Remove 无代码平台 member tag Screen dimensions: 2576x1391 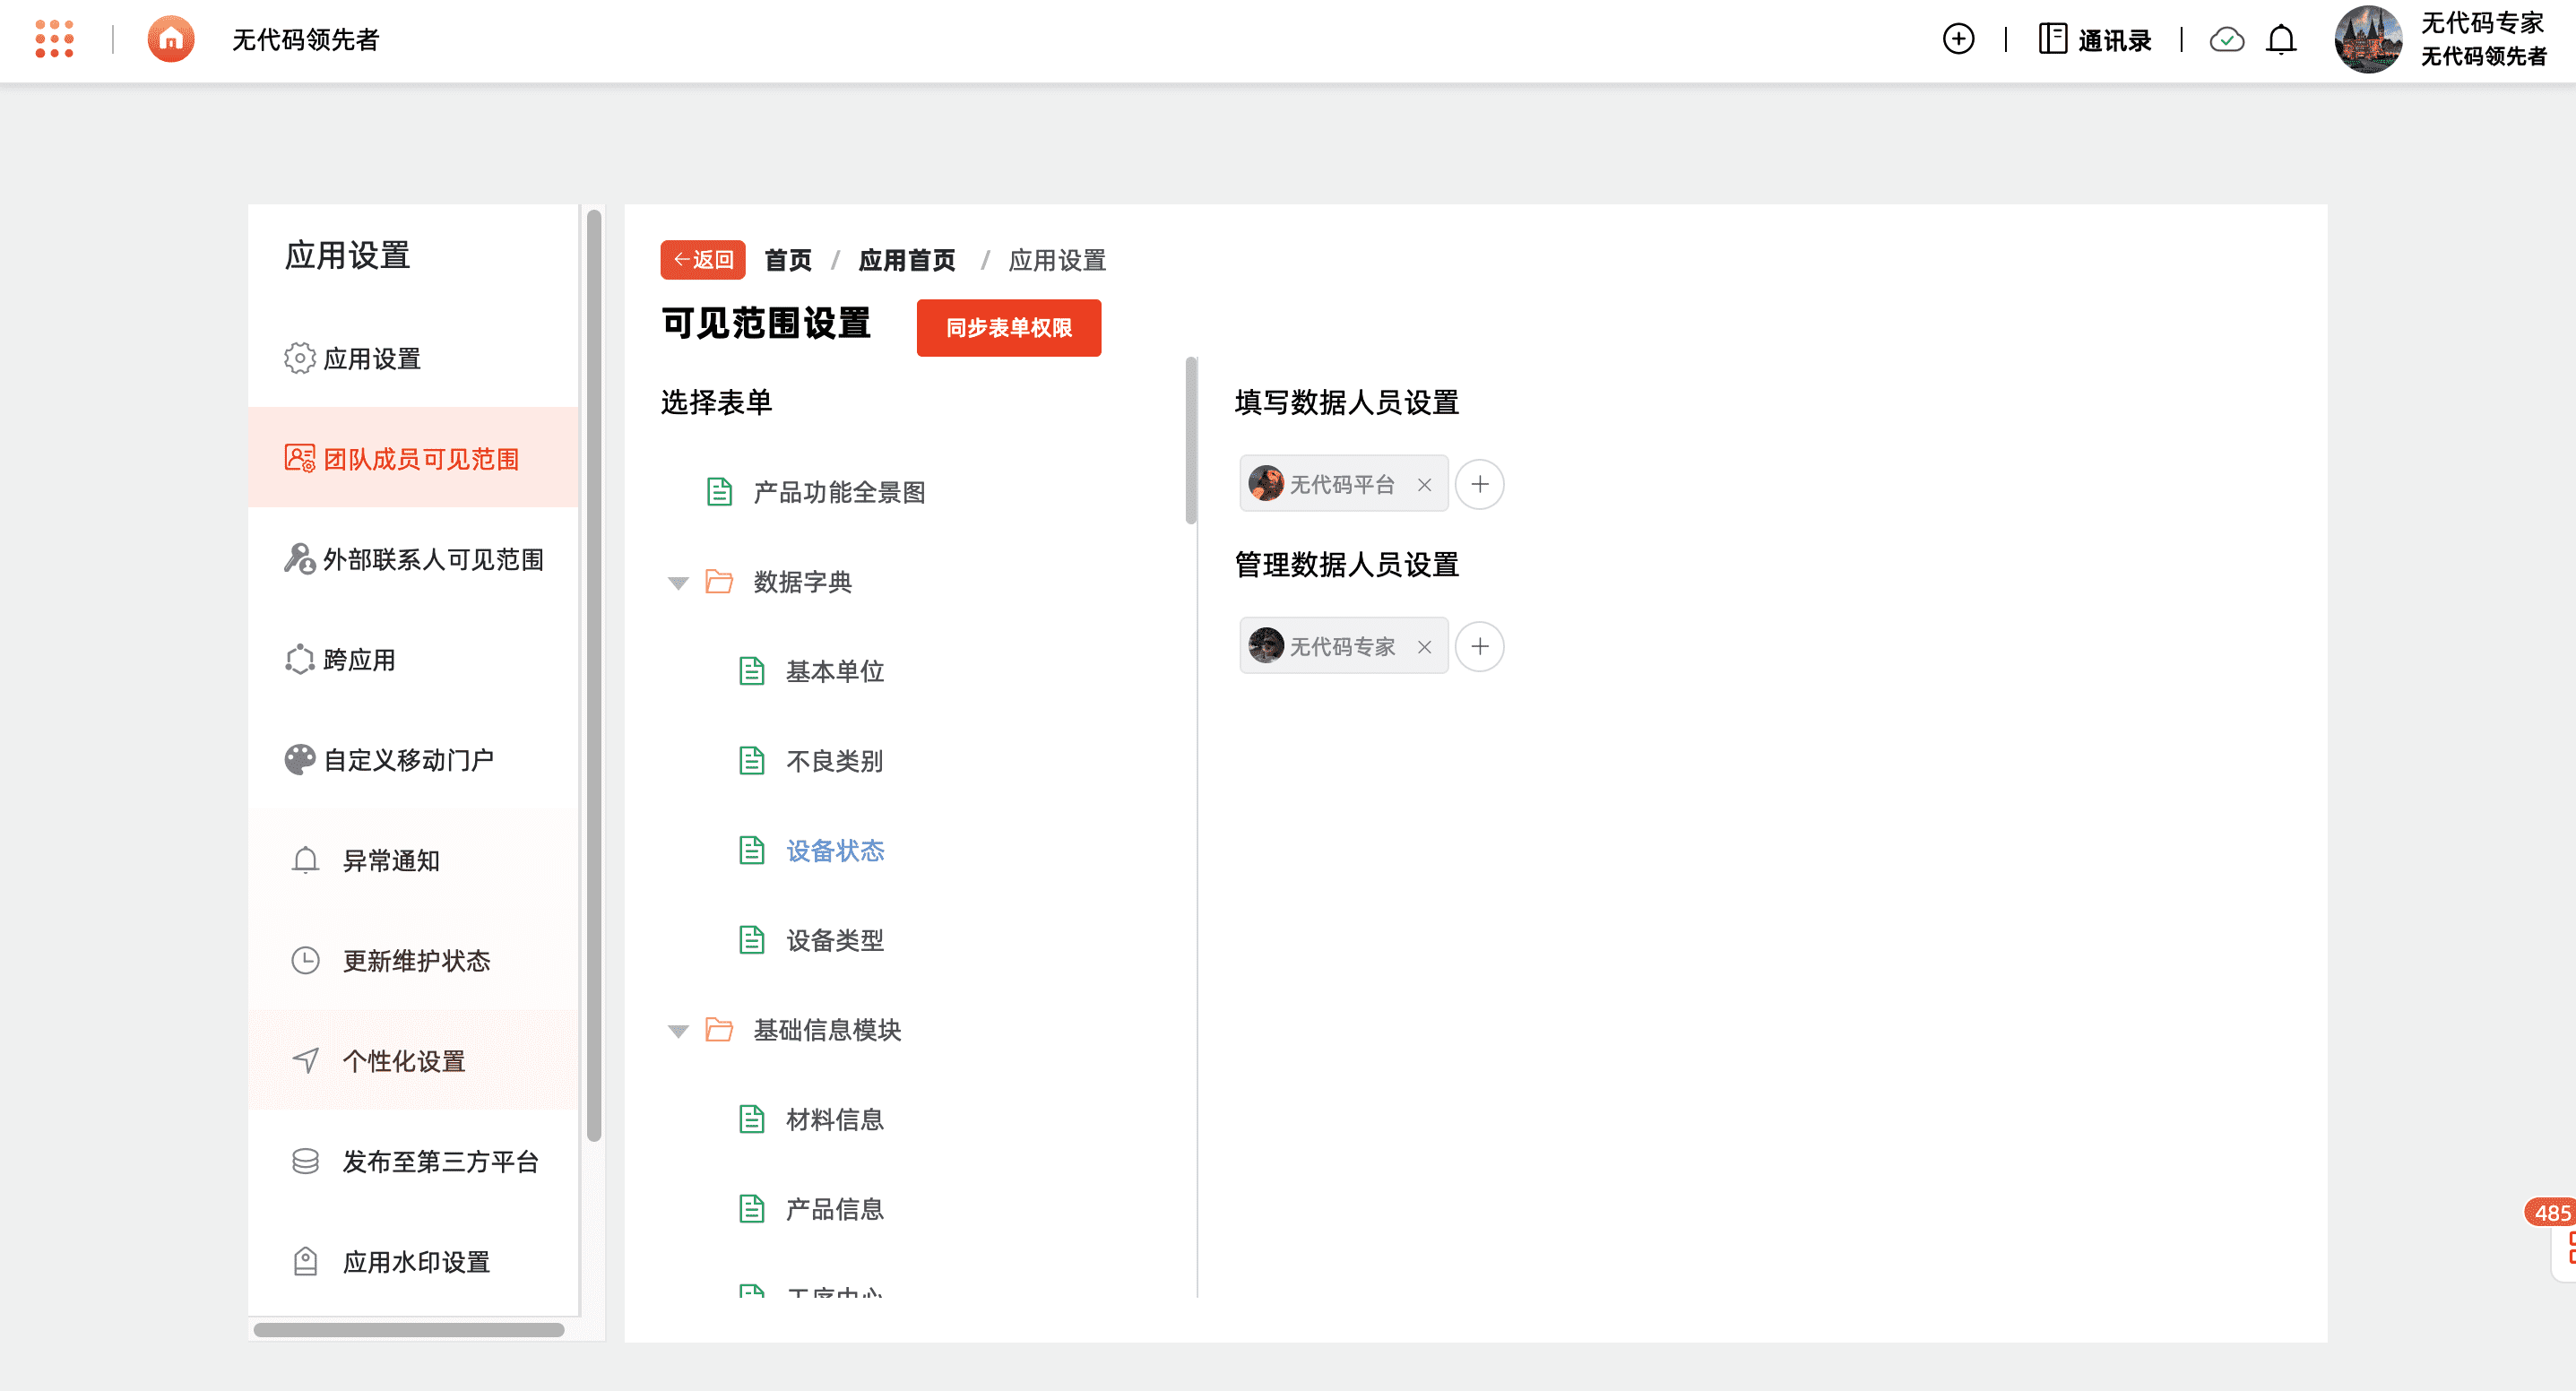pos(1424,485)
